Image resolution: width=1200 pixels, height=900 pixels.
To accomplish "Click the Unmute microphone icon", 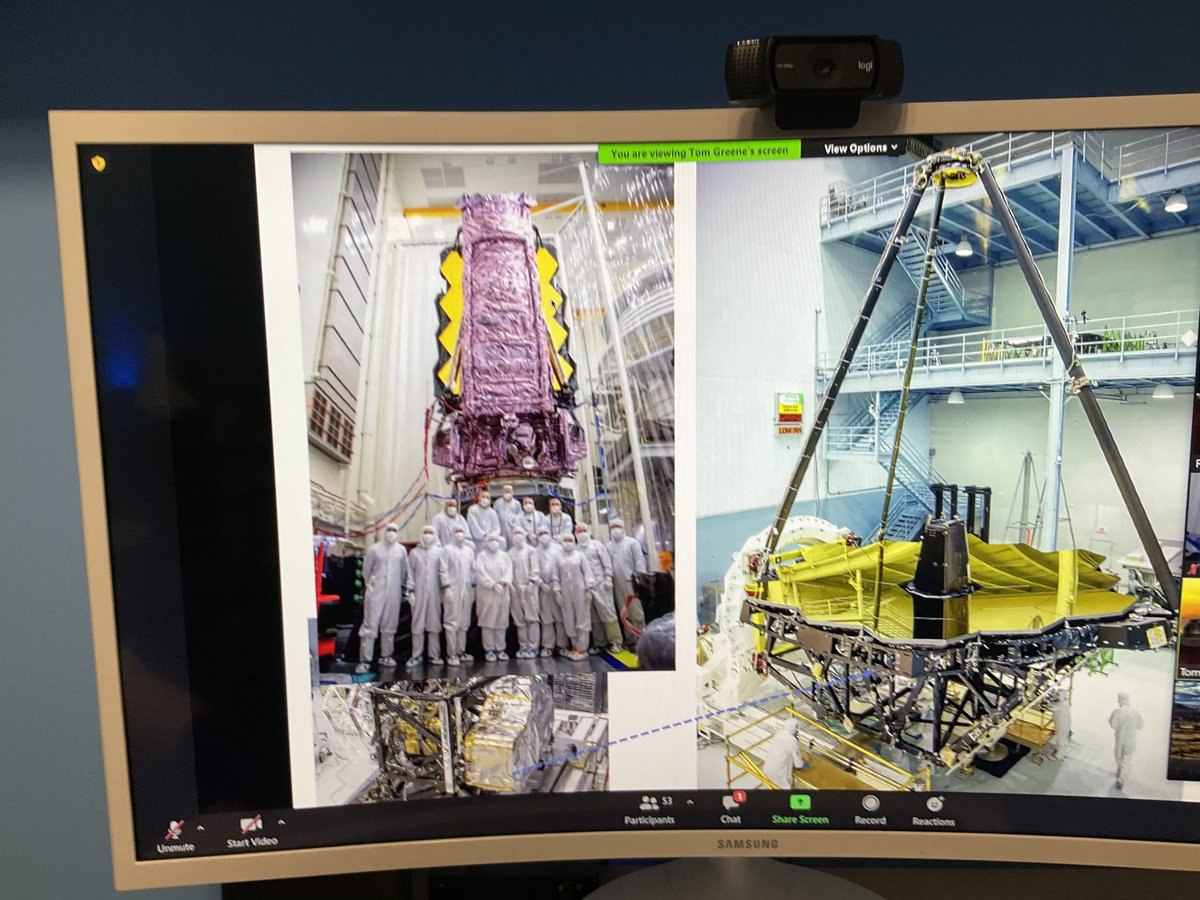I will pyautogui.click(x=174, y=829).
